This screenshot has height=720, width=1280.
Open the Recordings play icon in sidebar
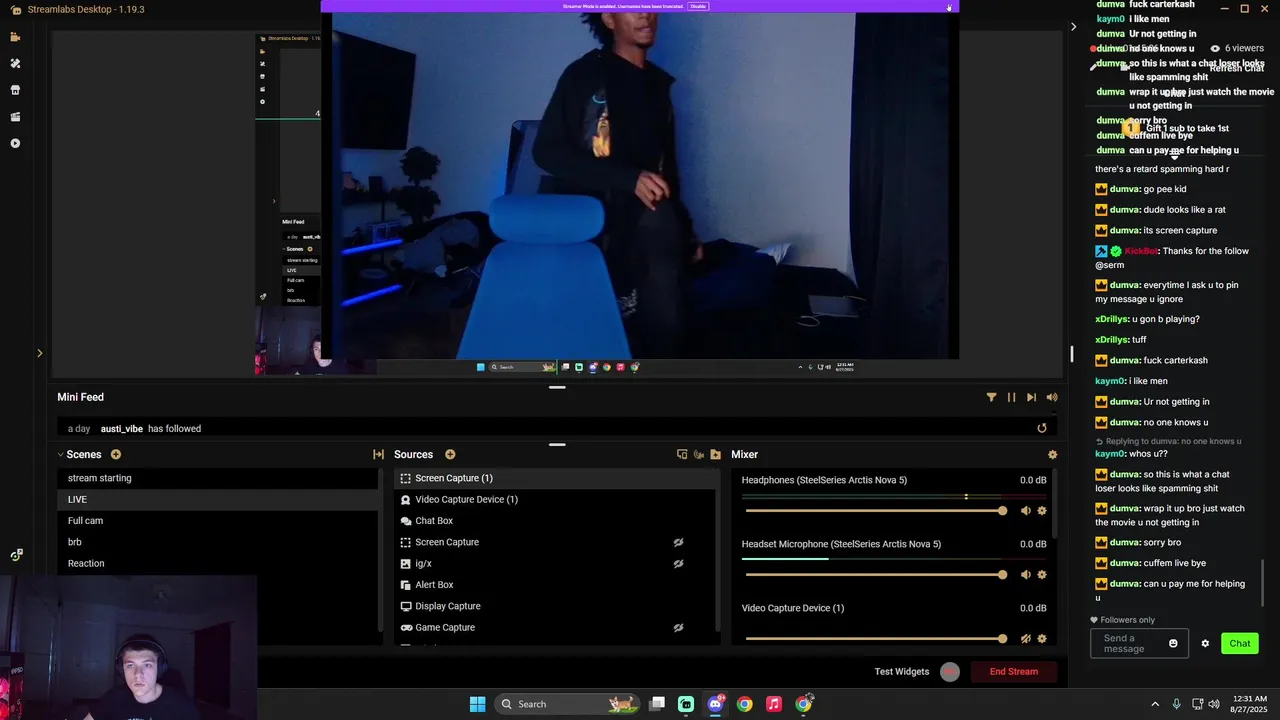[15, 143]
